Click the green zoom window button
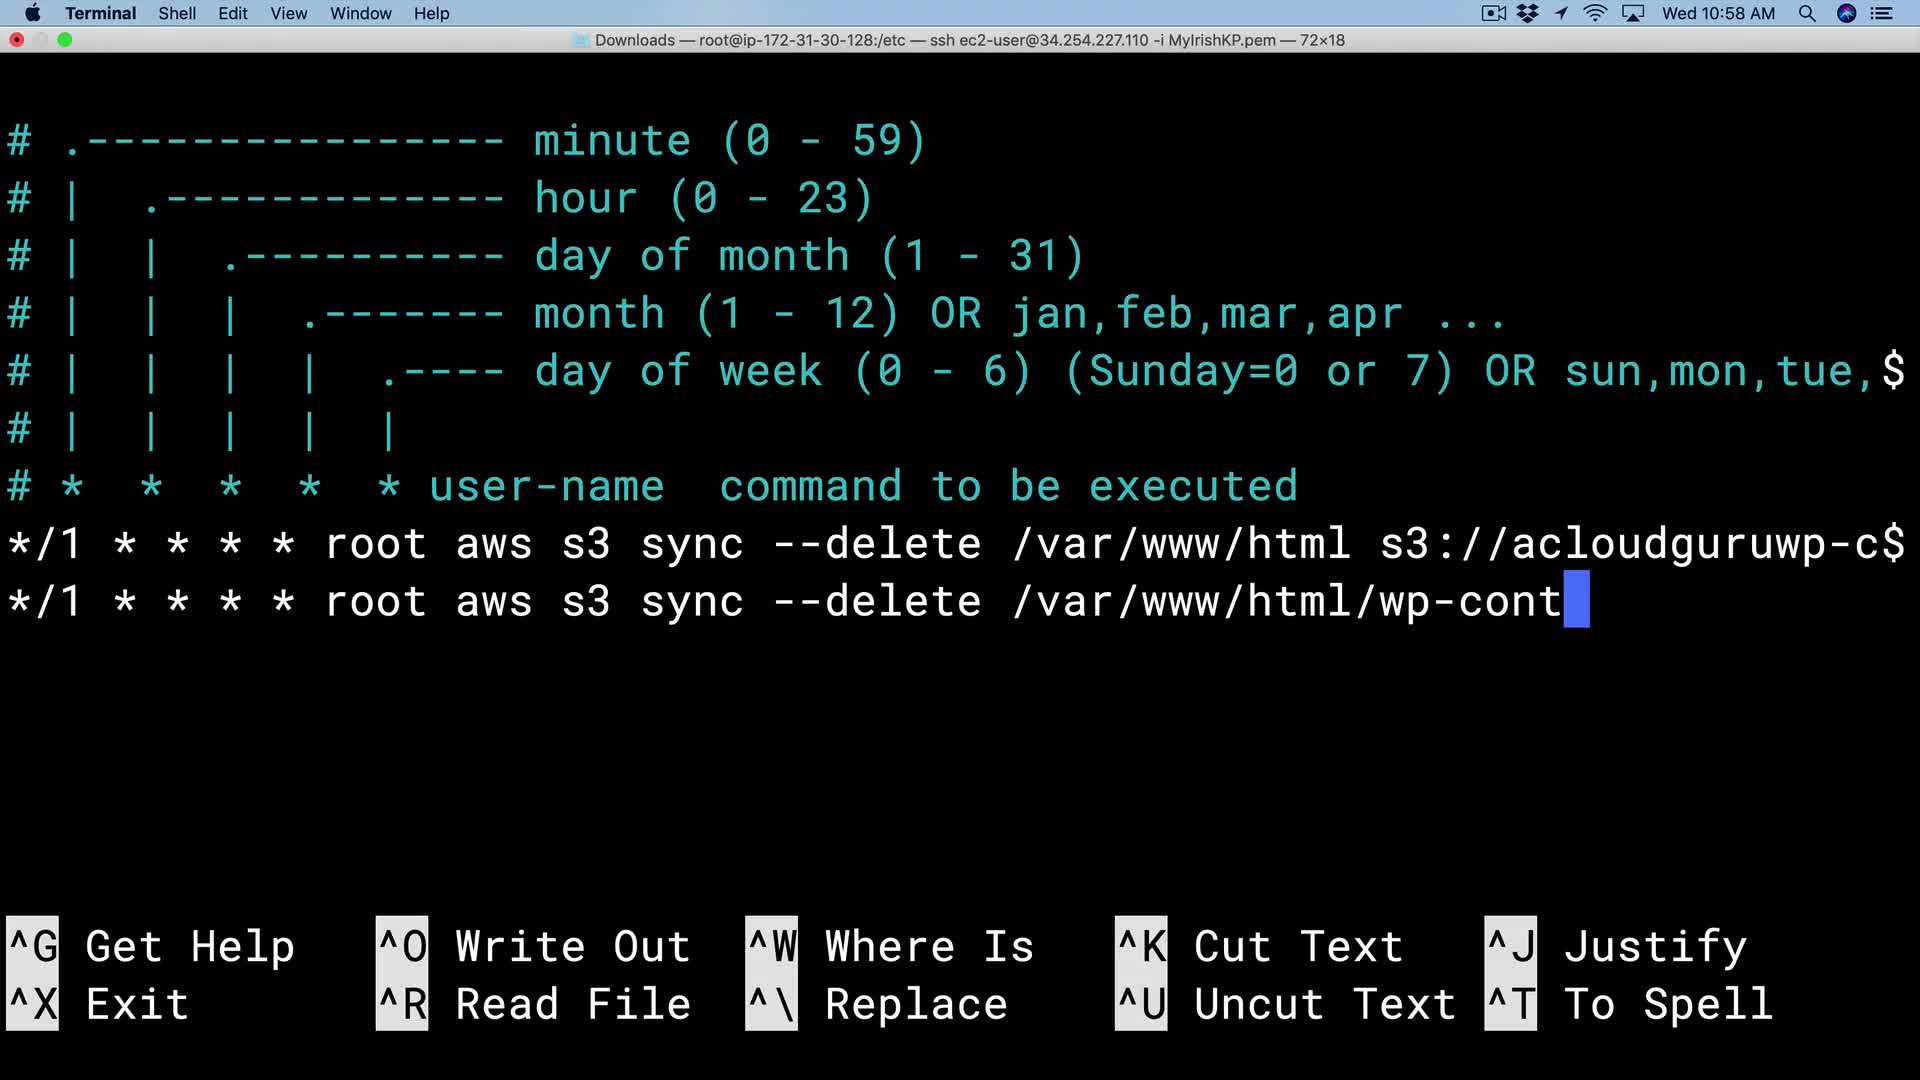This screenshot has width=1920, height=1080. click(x=65, y=40)
